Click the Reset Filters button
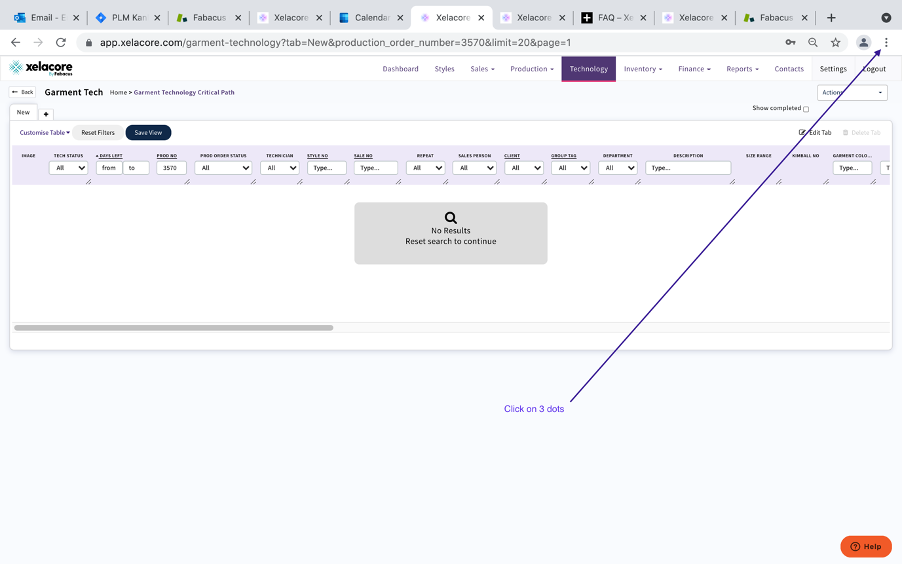This screenshot has width=902, height=564. 97,132
